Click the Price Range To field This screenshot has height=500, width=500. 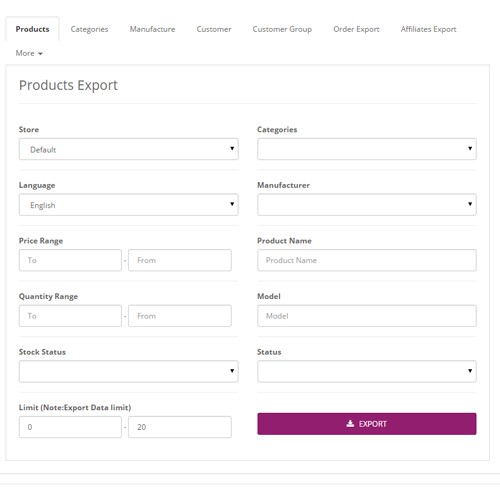[70, 260]
